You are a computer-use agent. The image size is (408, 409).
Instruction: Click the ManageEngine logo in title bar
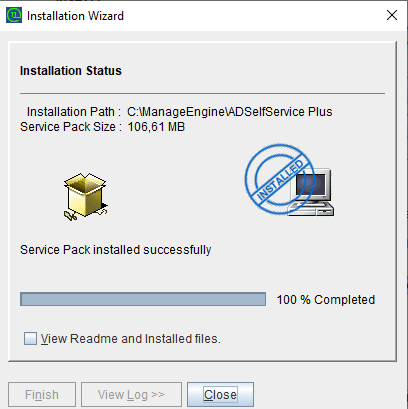coord(14,15)
